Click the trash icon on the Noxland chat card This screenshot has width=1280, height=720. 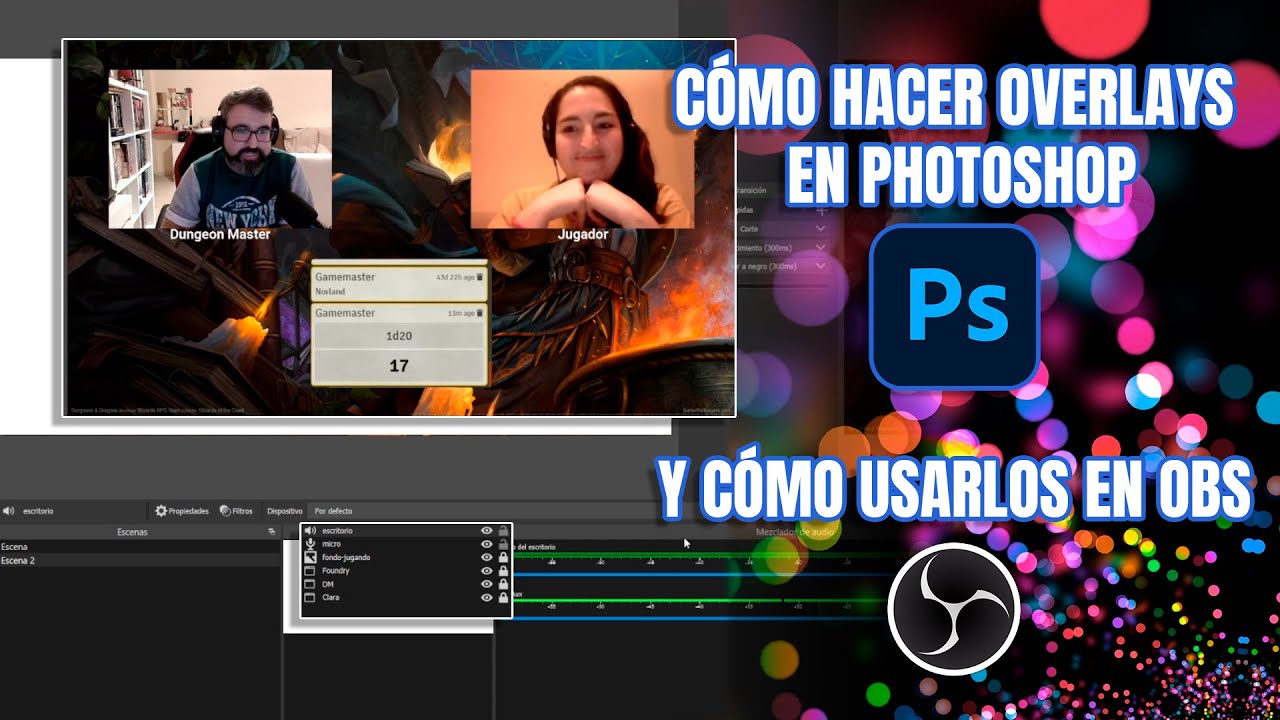click(480, 276)
